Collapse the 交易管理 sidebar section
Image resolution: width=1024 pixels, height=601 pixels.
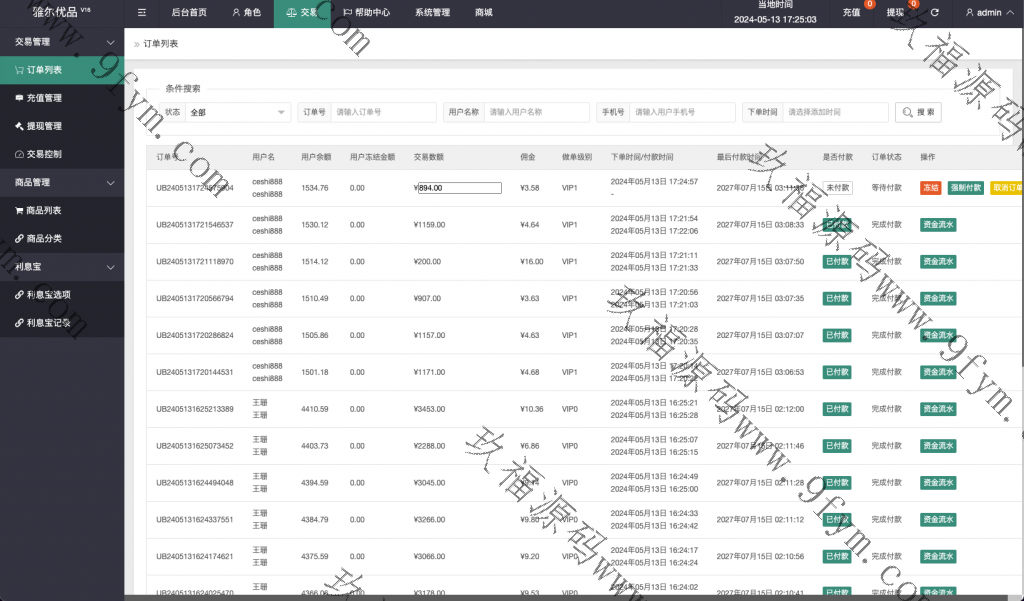point(109,42)
